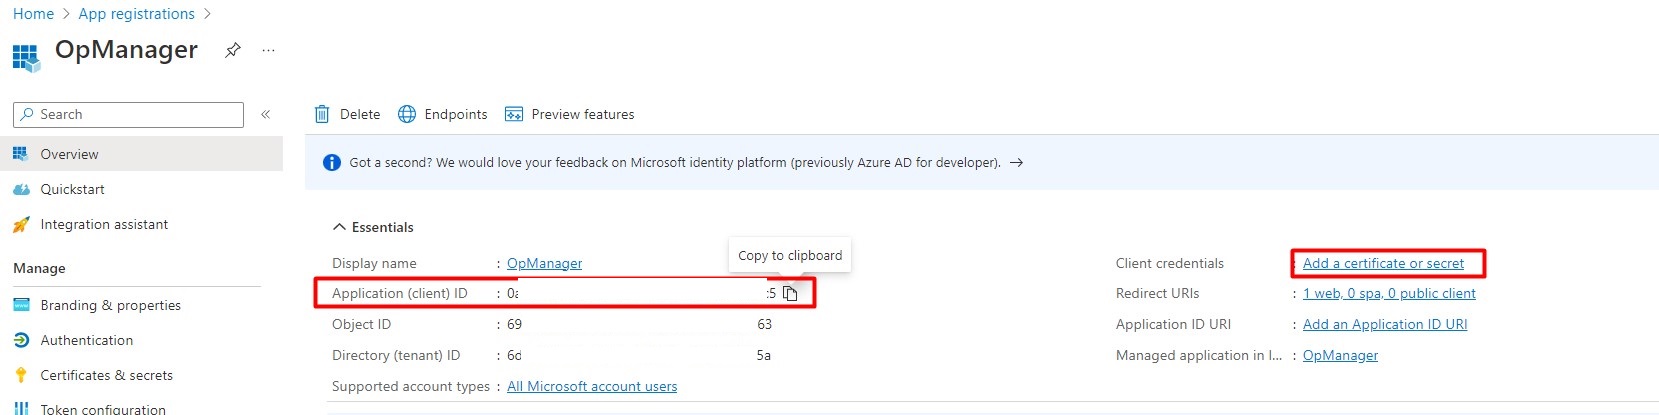The height and width of the screenshot is (415, 1659).
Task: Click the feedback banner arrow
Action: (1016, 162)
